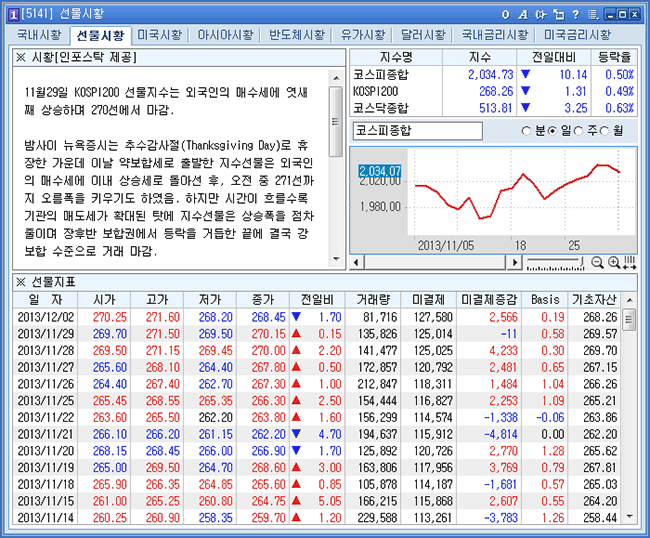Image resolution: width=650 pixels, height=538 pixels.
Task: Zoom out the chart with minus magnifier
Action: [597, 262]
